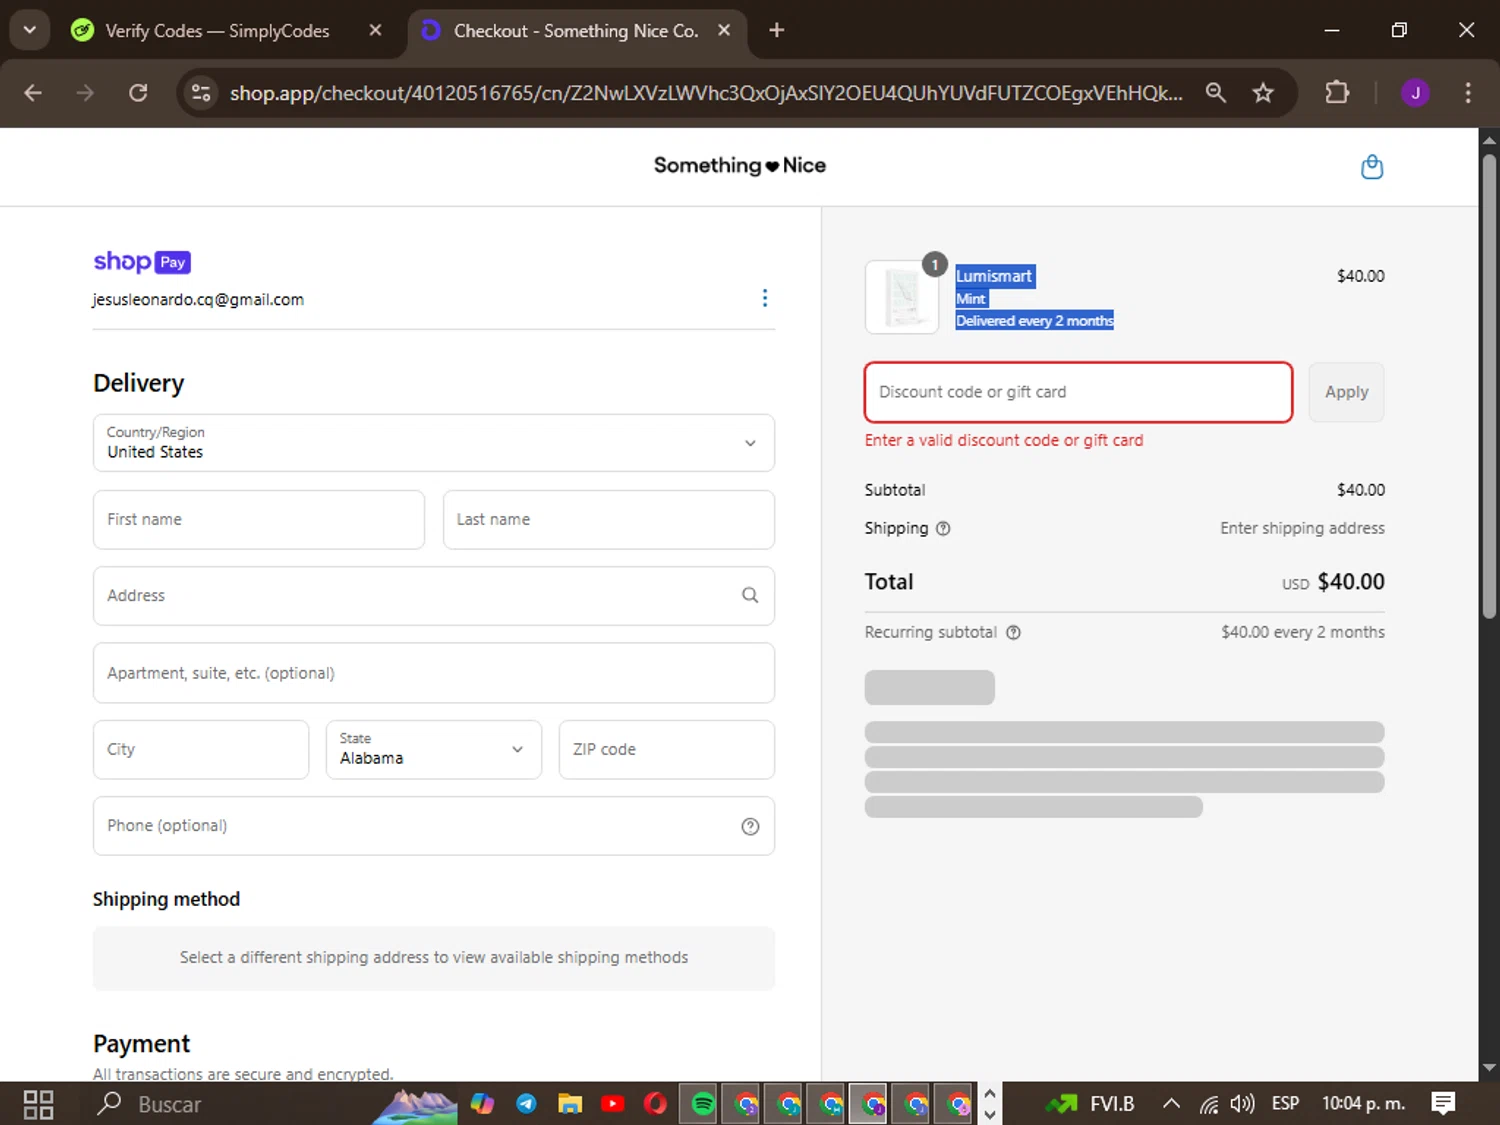Click the Lumismart product thumbnail
Image resolution: width=1500 pixels, height=1125 pixels.
(x=902, y=297)
